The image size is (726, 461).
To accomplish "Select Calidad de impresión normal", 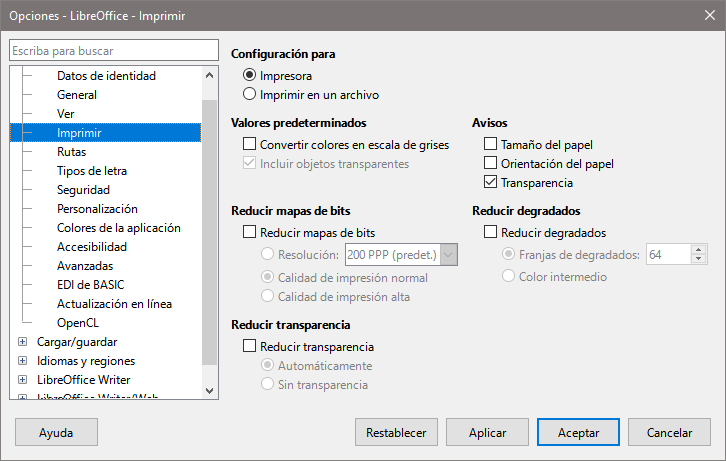I will click(x=268, y=277).
